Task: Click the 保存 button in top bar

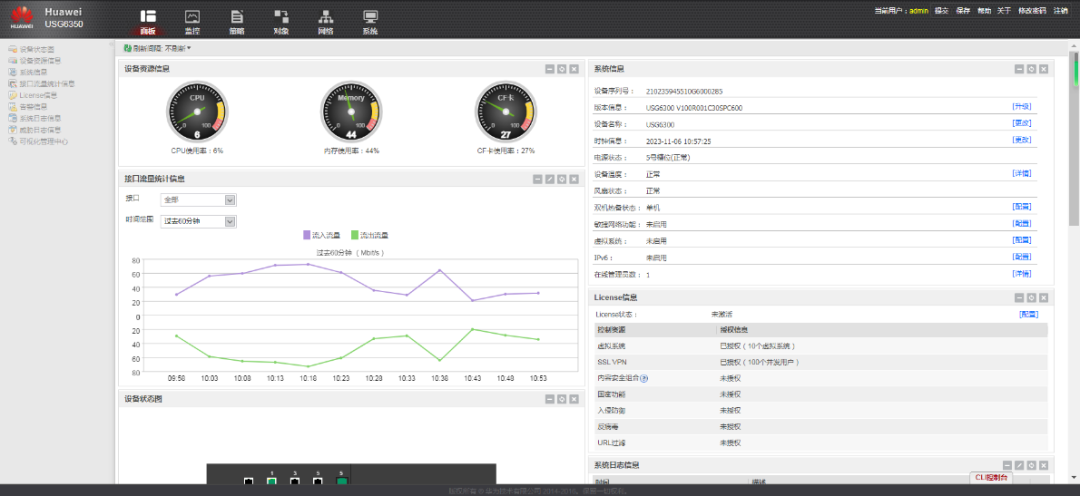Action: pos(963,10)
